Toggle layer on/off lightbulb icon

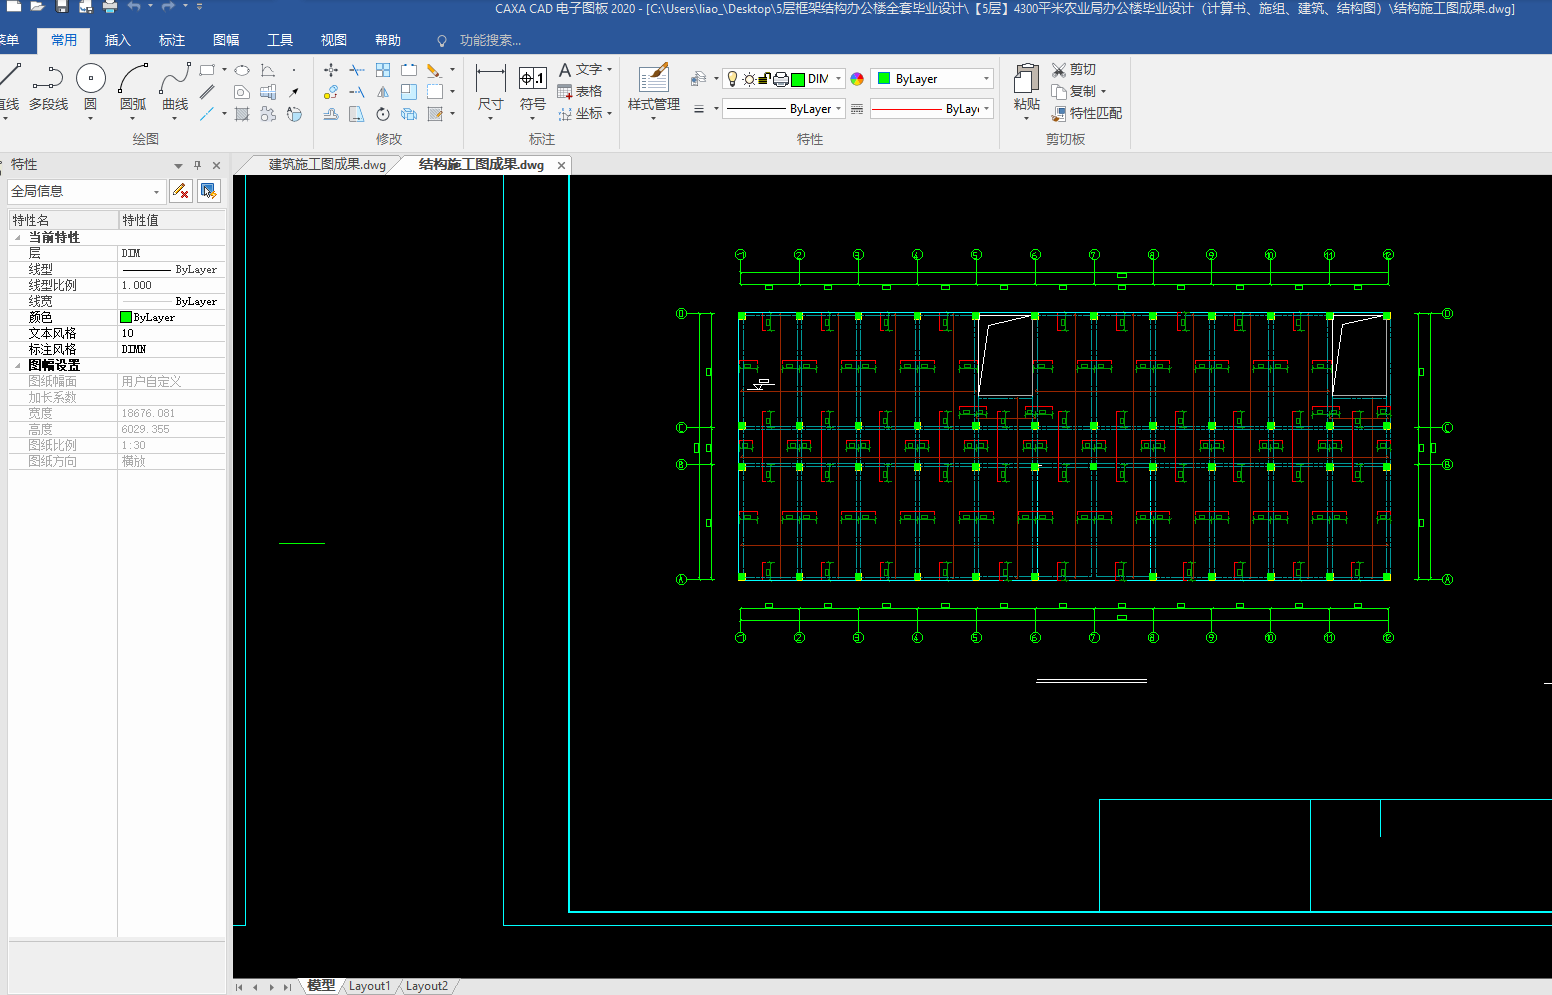pos(732,79)
